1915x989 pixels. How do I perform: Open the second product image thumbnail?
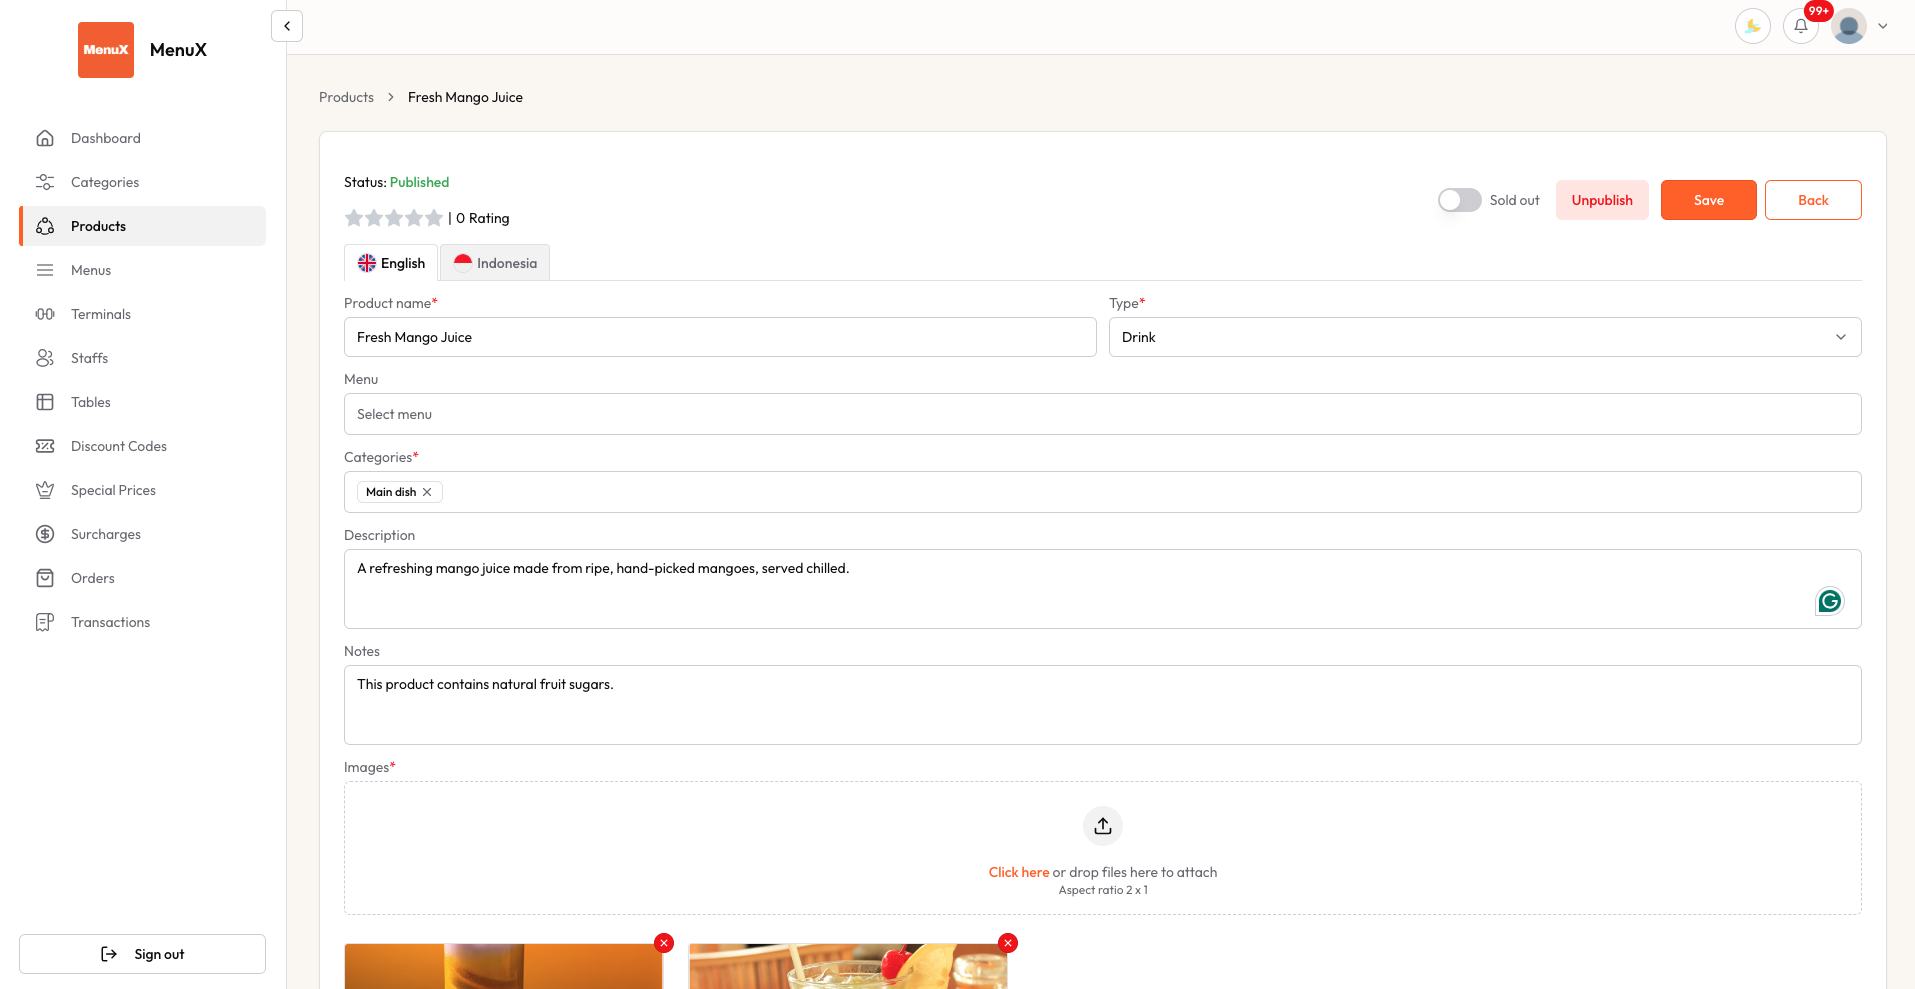[848, 966]
